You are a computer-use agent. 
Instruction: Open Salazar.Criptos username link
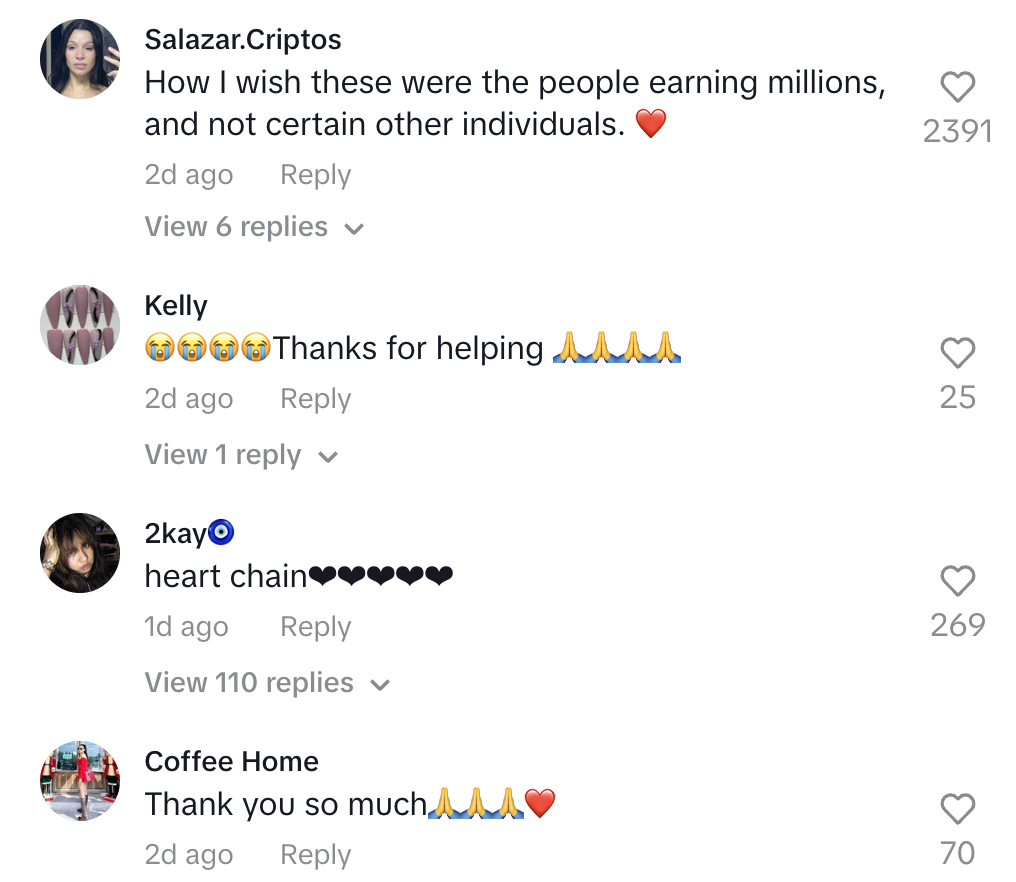pos(243,40)
